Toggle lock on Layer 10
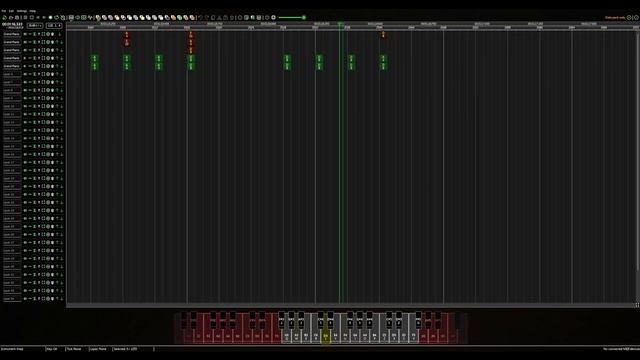 (x=34, y=106)
